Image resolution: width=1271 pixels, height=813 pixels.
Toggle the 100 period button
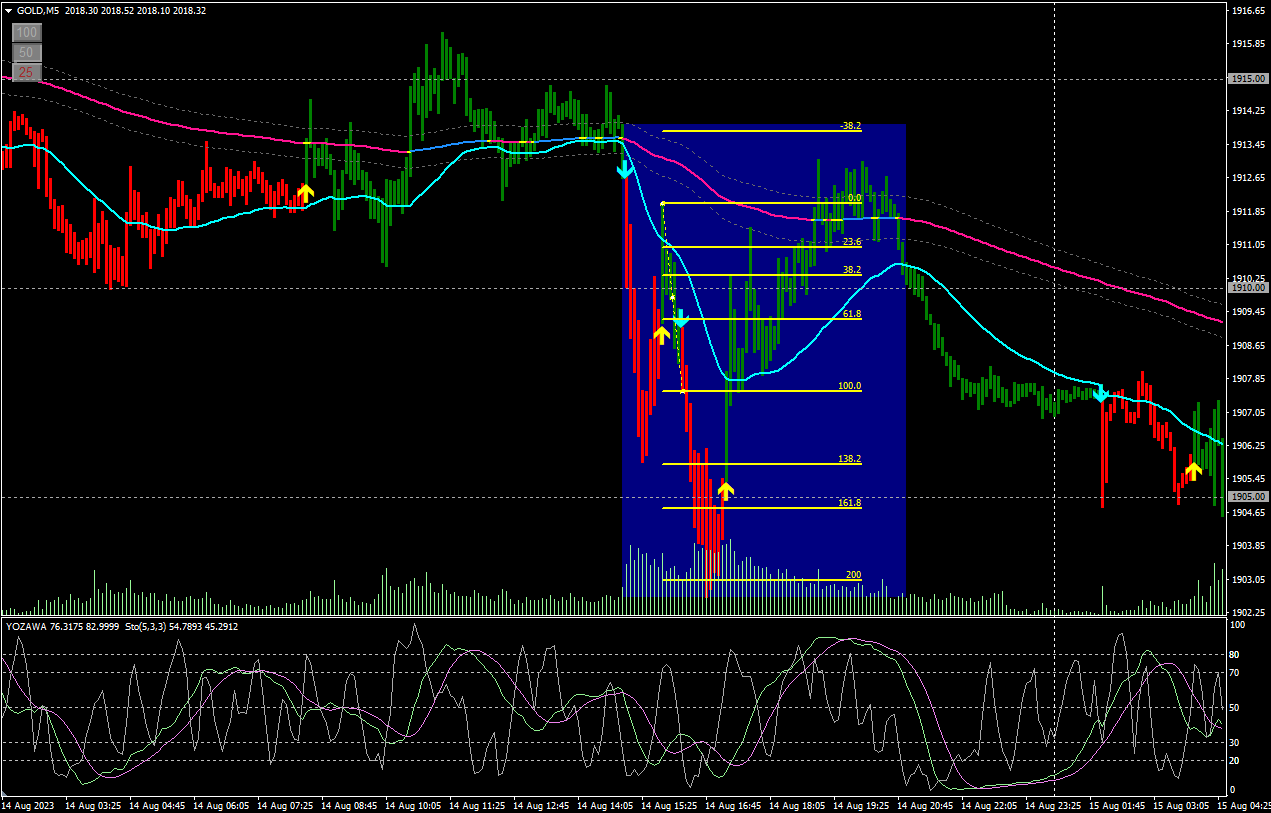[x=26, y=33]
